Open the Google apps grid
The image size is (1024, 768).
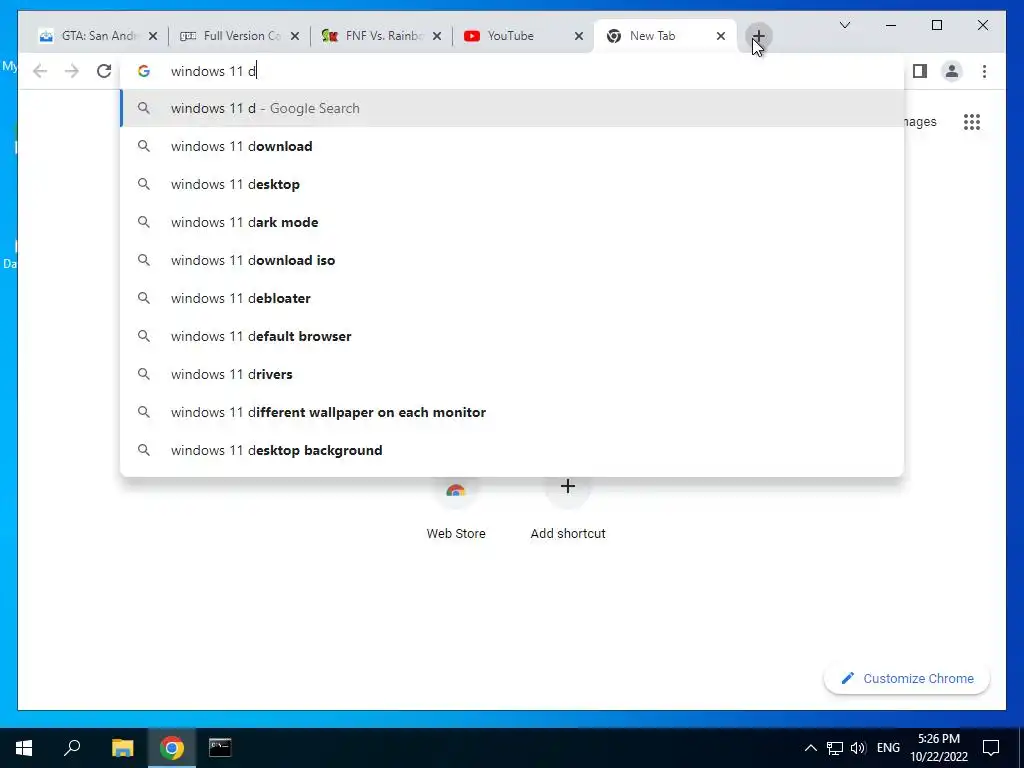coord(972,121)
